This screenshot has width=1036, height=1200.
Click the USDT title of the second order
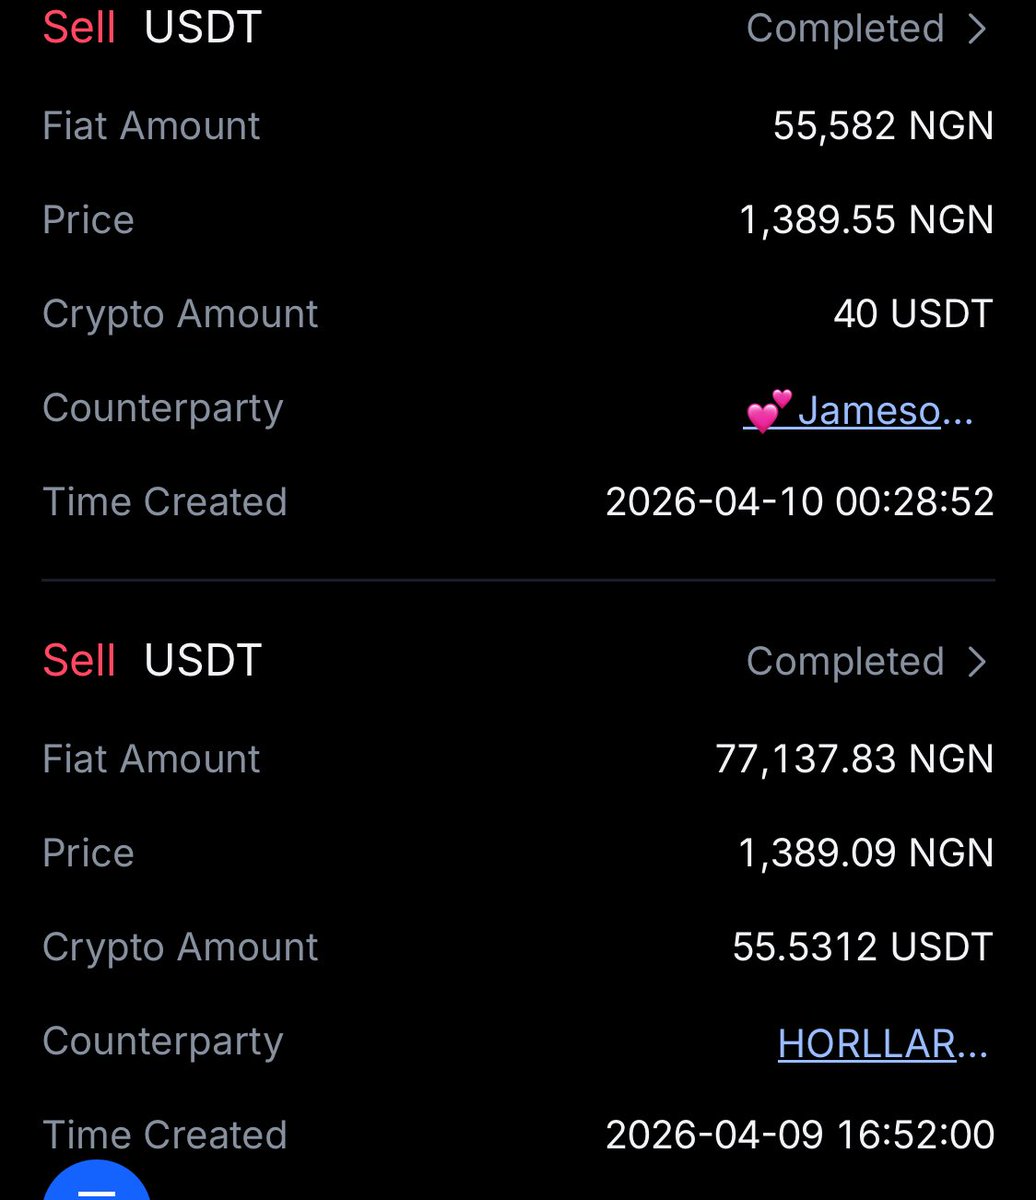coord(203,661)
